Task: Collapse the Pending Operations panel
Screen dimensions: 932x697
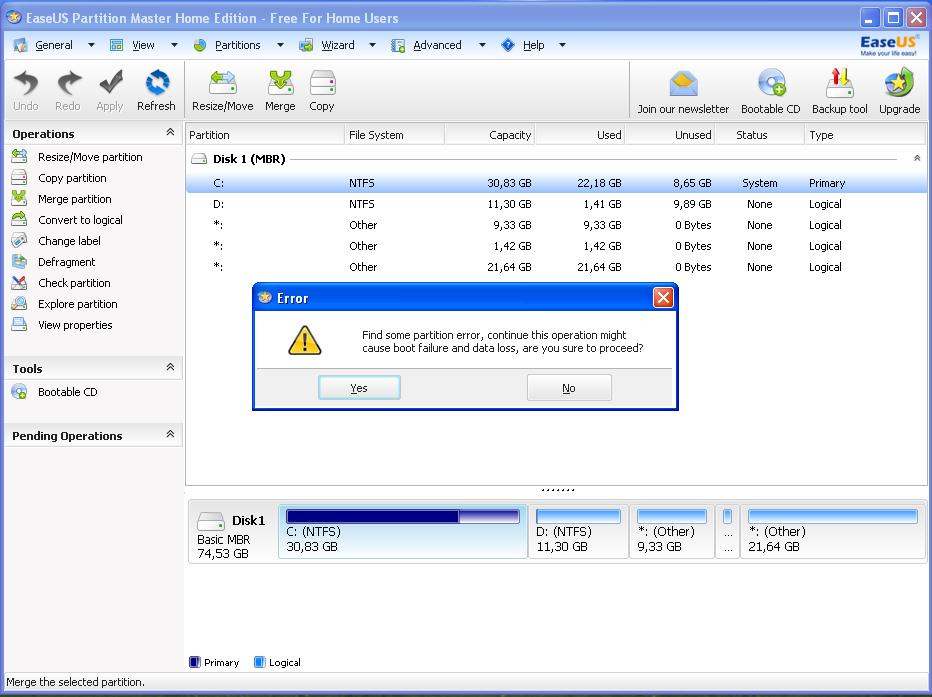Action: [x=170, y=434]
